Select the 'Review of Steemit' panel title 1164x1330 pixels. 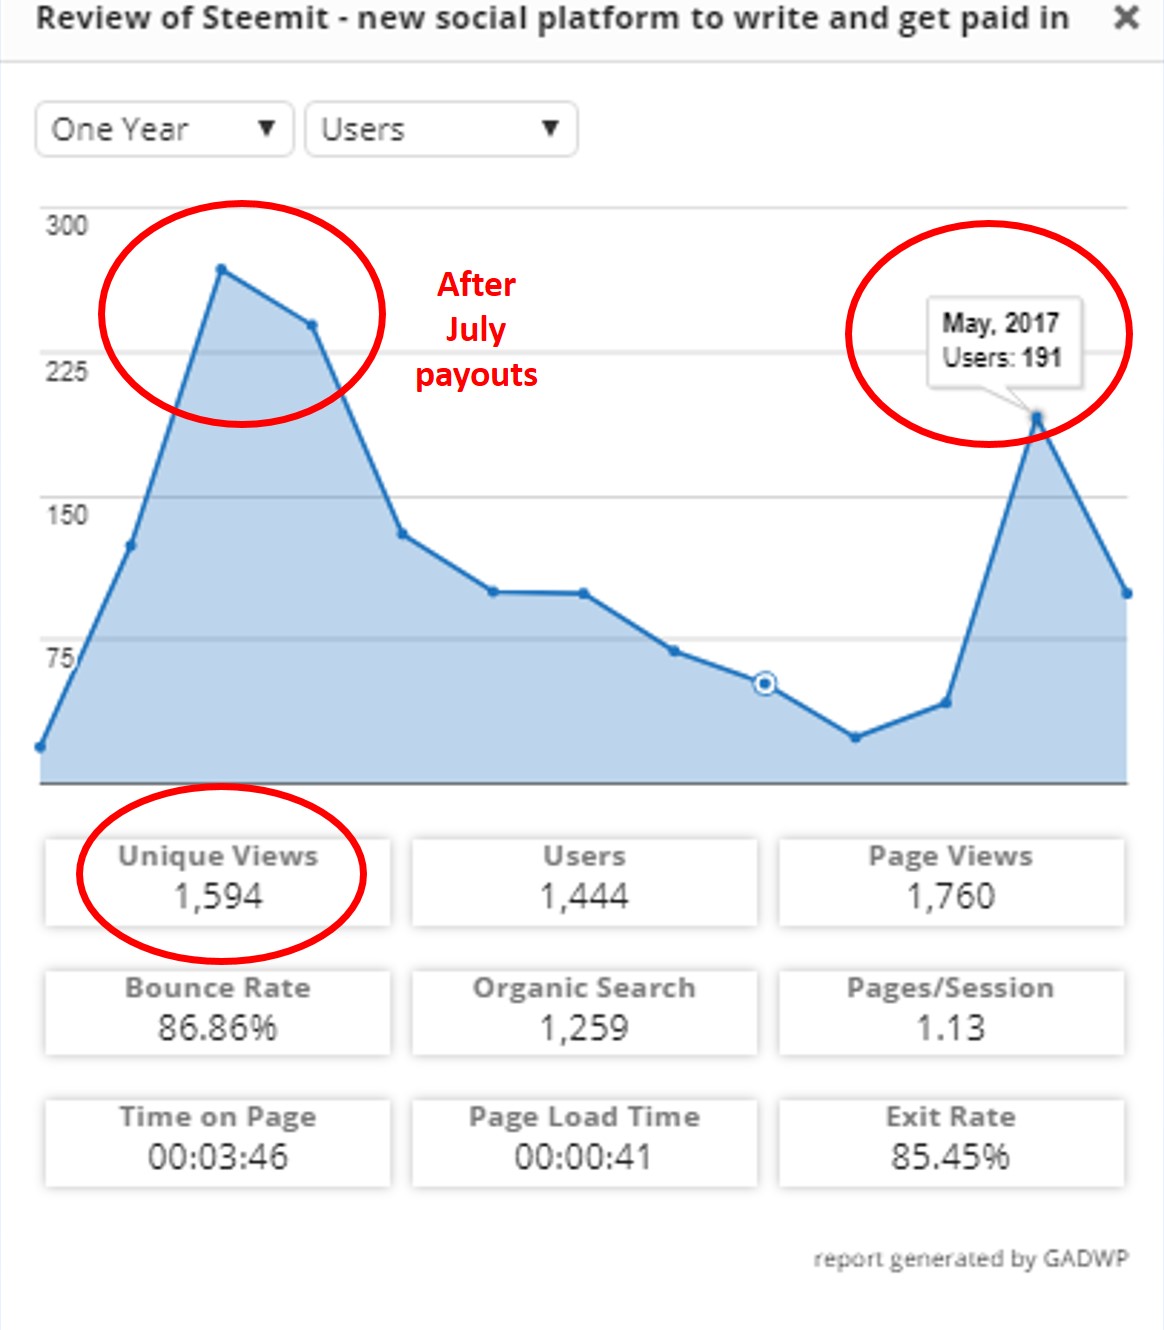pyautogui.click(x=553, y=18)
